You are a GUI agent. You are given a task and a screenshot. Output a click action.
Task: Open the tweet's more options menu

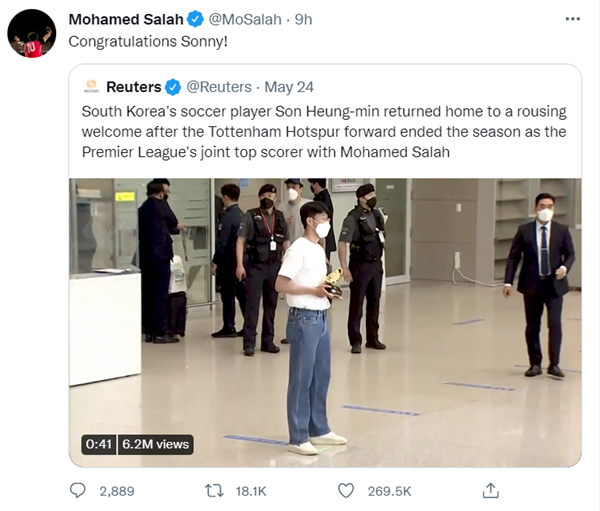pos(571,19)
